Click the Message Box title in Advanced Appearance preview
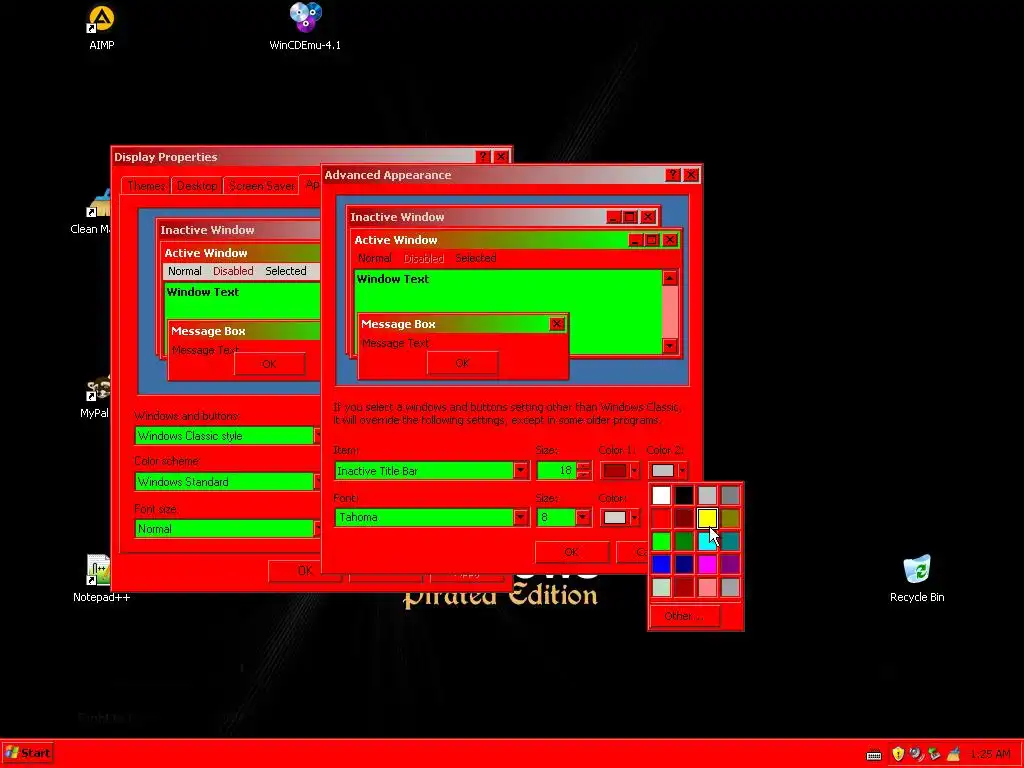 click(398, 324)
